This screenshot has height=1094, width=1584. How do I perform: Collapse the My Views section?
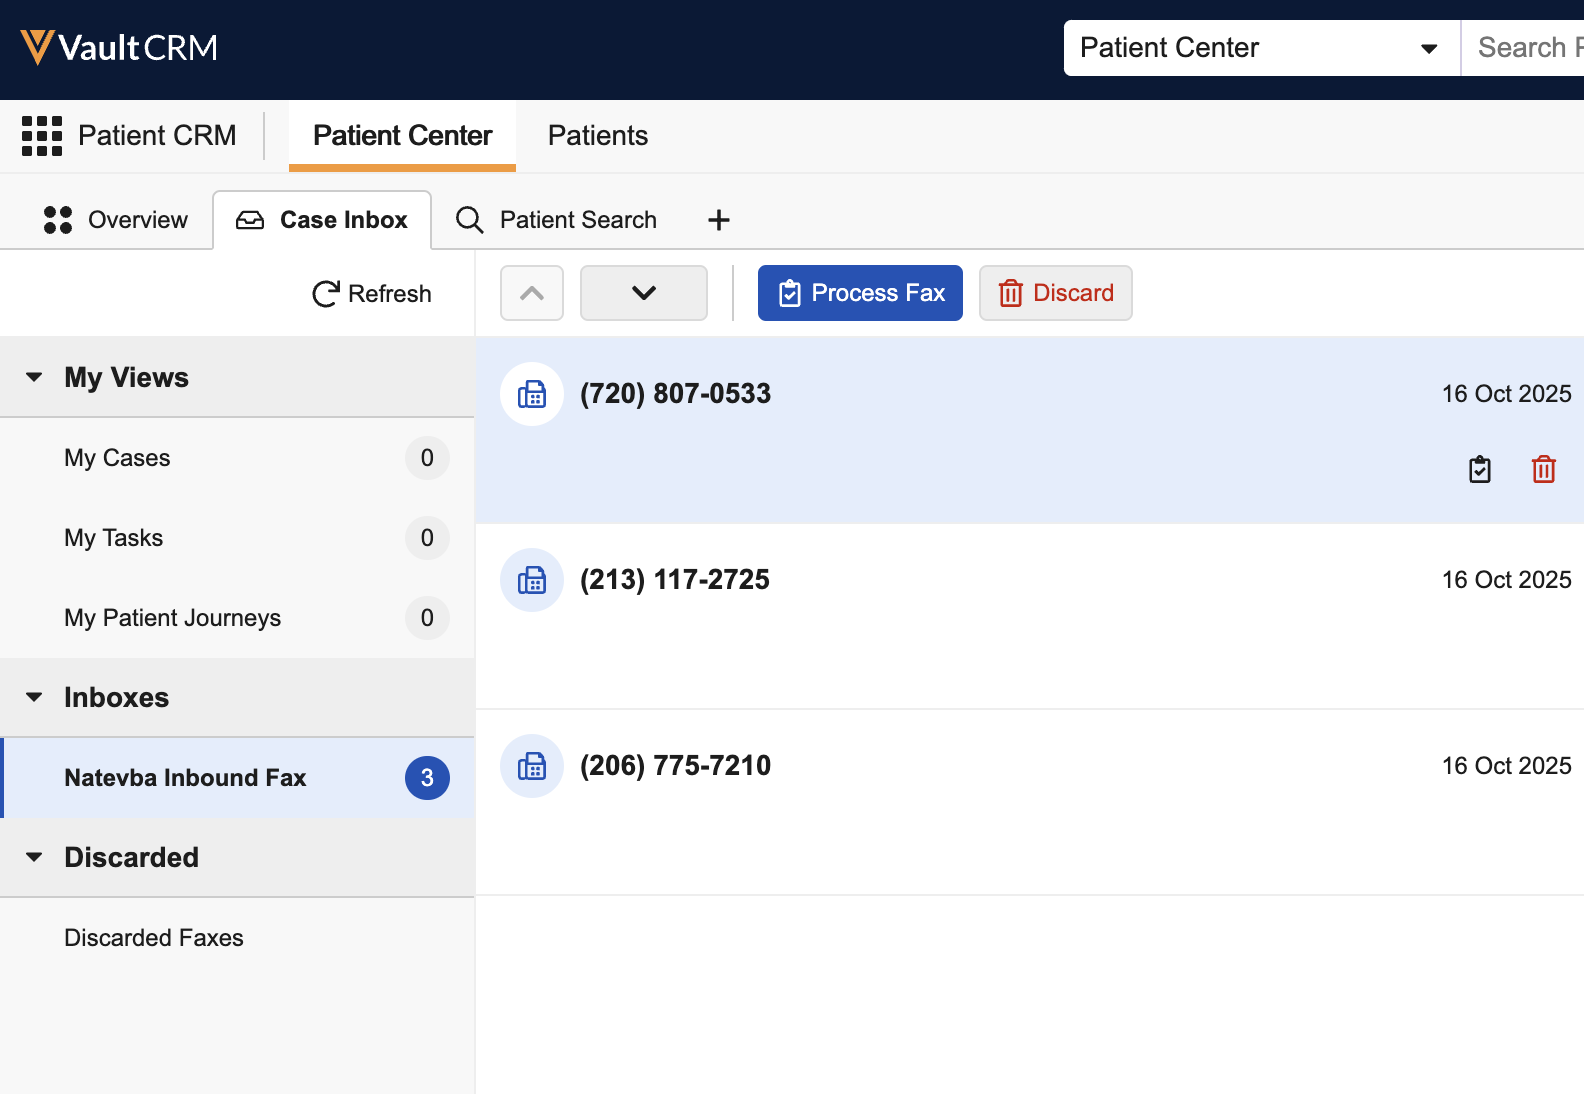pyautogui.click(x=35, y=377)
